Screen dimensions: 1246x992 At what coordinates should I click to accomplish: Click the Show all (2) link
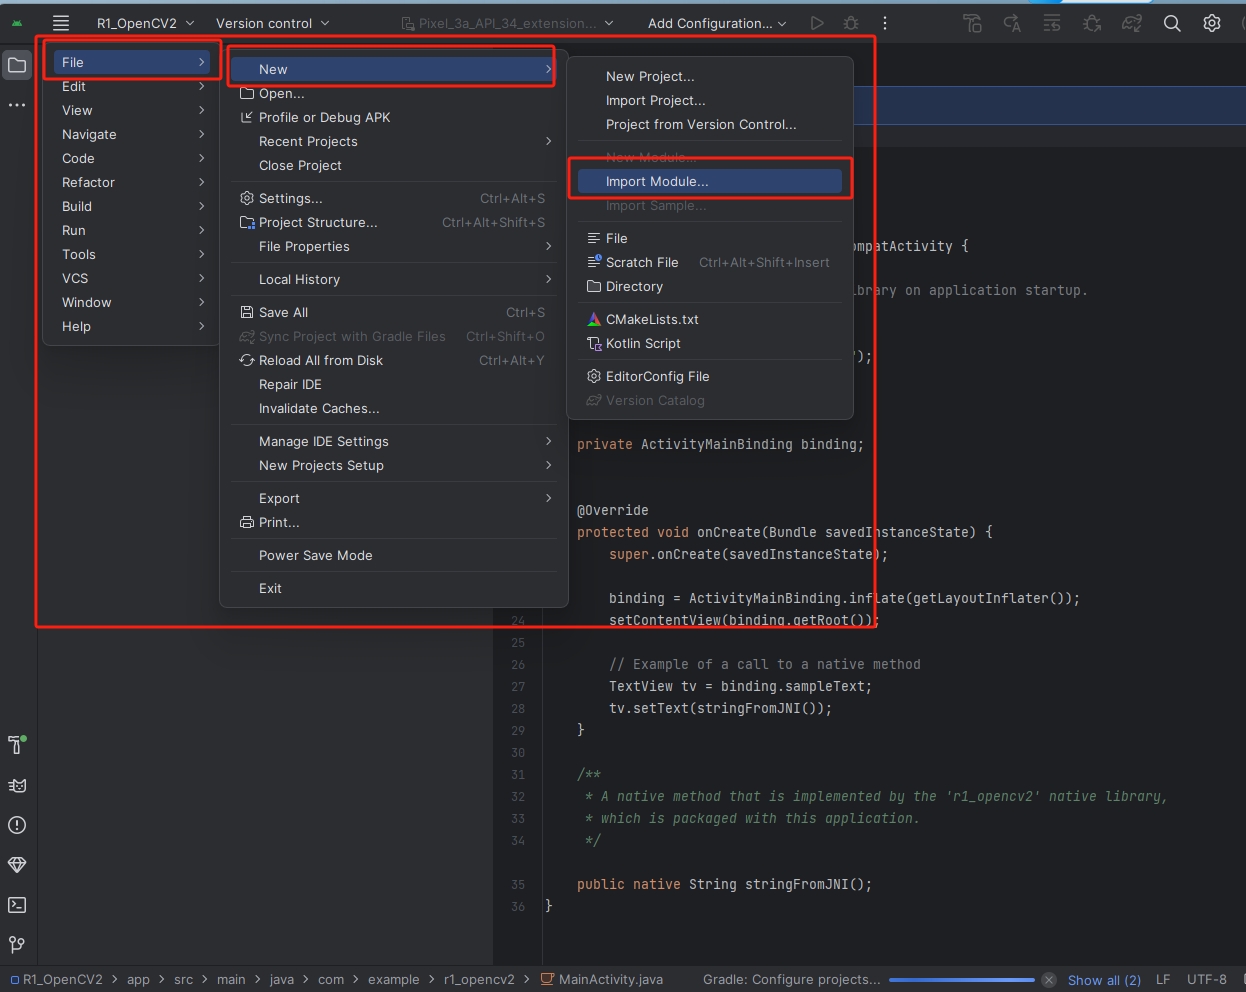[1104, 980]
